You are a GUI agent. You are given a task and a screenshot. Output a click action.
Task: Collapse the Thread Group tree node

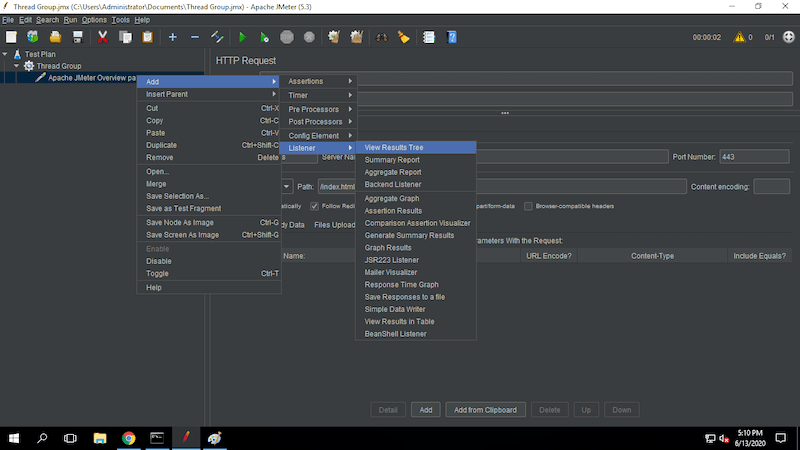(x=16, y=66)
